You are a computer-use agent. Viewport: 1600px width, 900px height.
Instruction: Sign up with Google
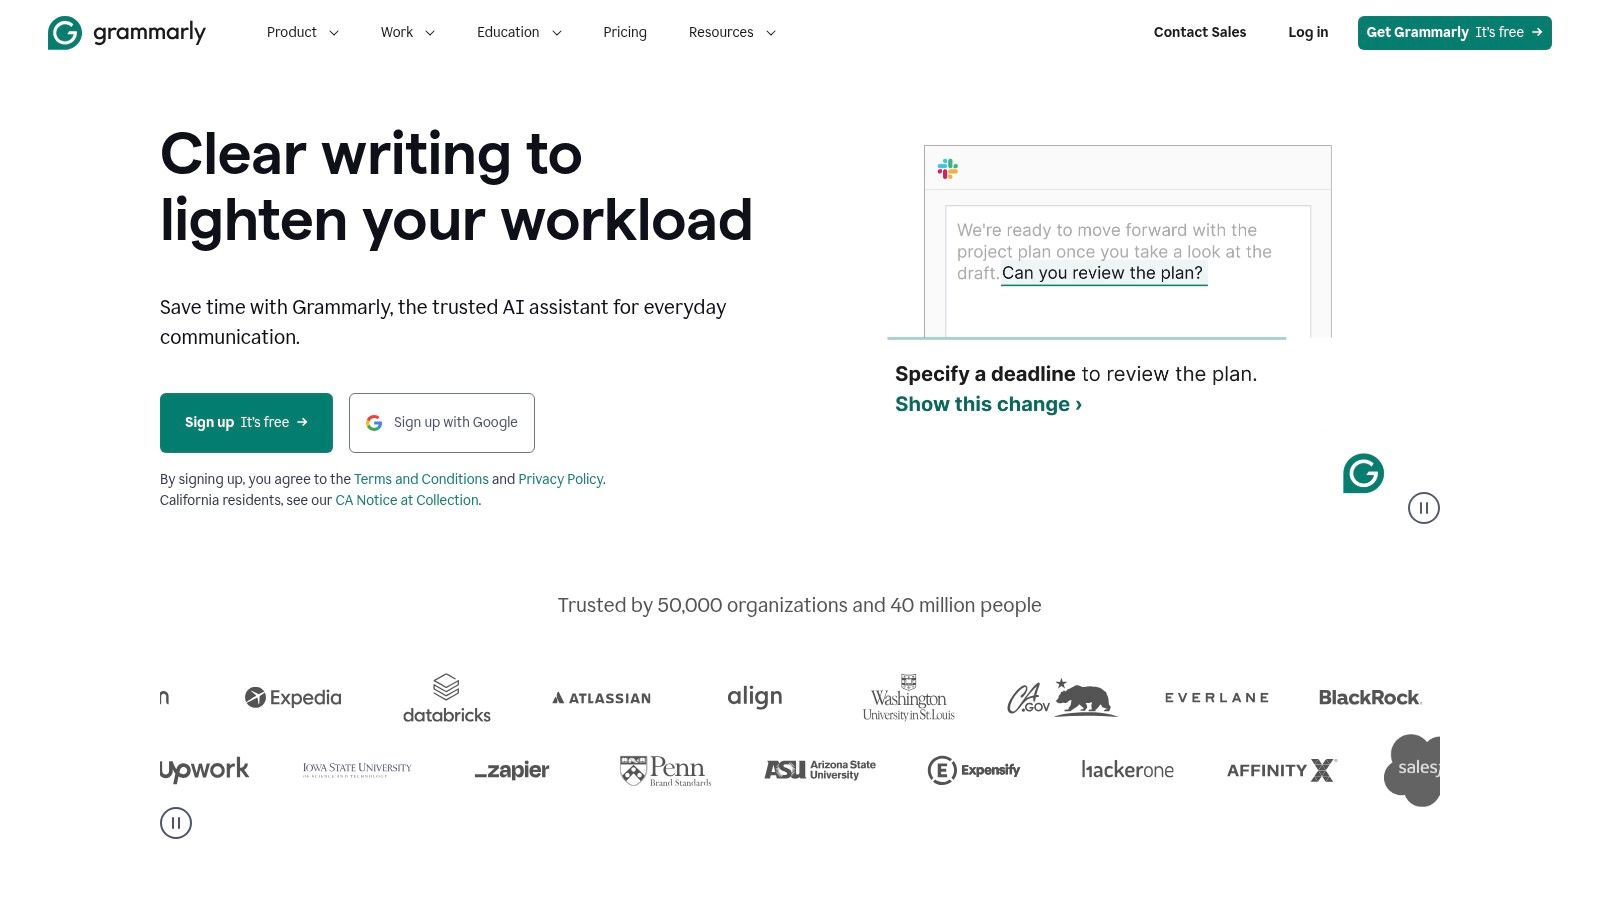tap(441, 422)
